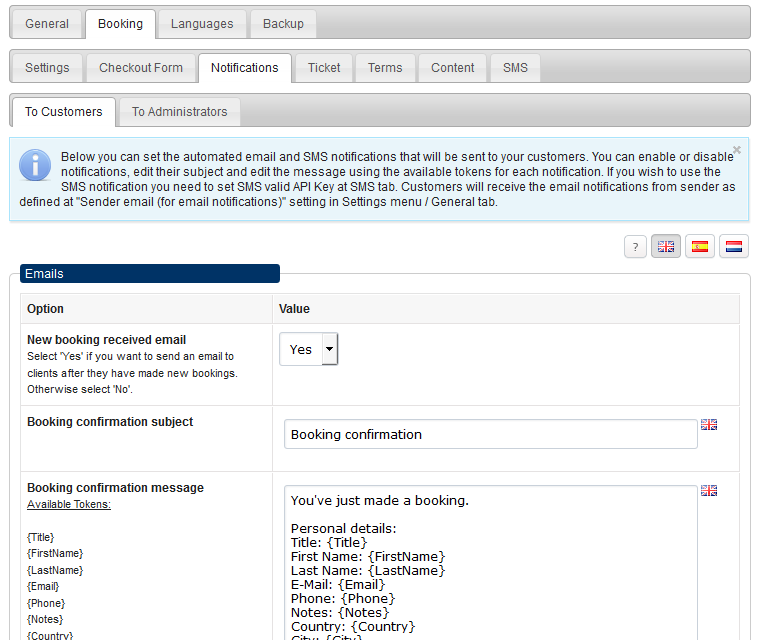Select the Notifications tab
Image resolution: width=760 pixels, height=640 pixels.
(x=245, y=68)
